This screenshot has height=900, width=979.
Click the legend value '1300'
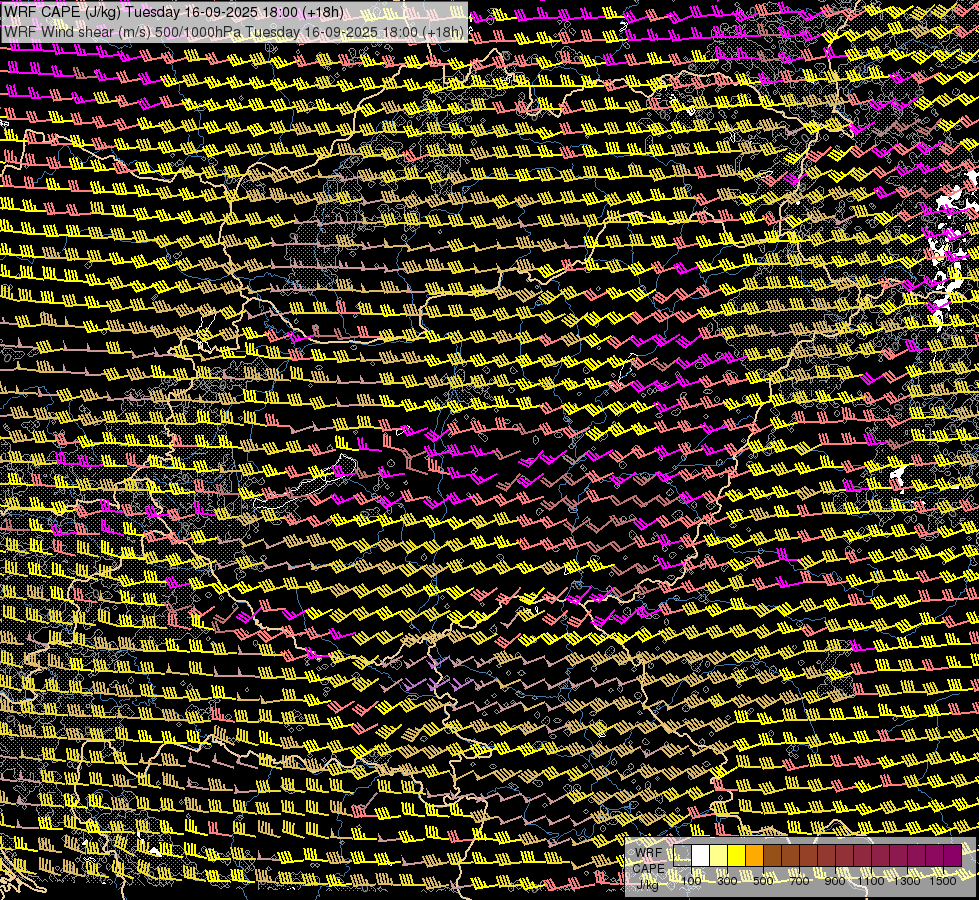click(907, 881)
